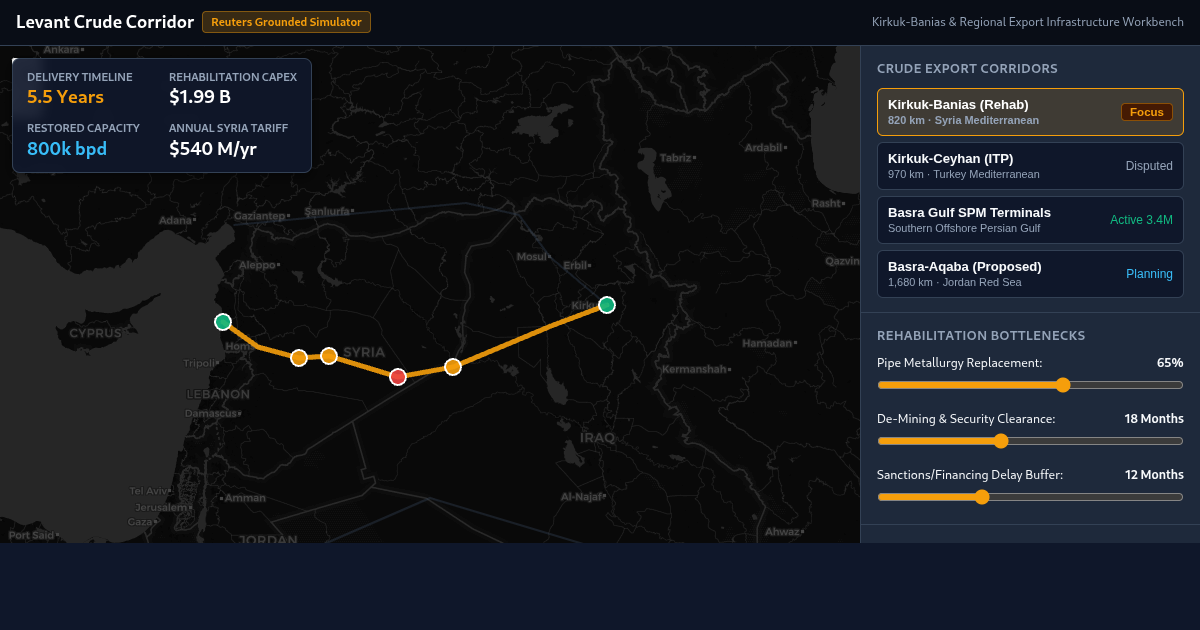Click the 800k bpd restored capacity value
The width and height of the screenshot is (1200, 630).
pos(67,149)
